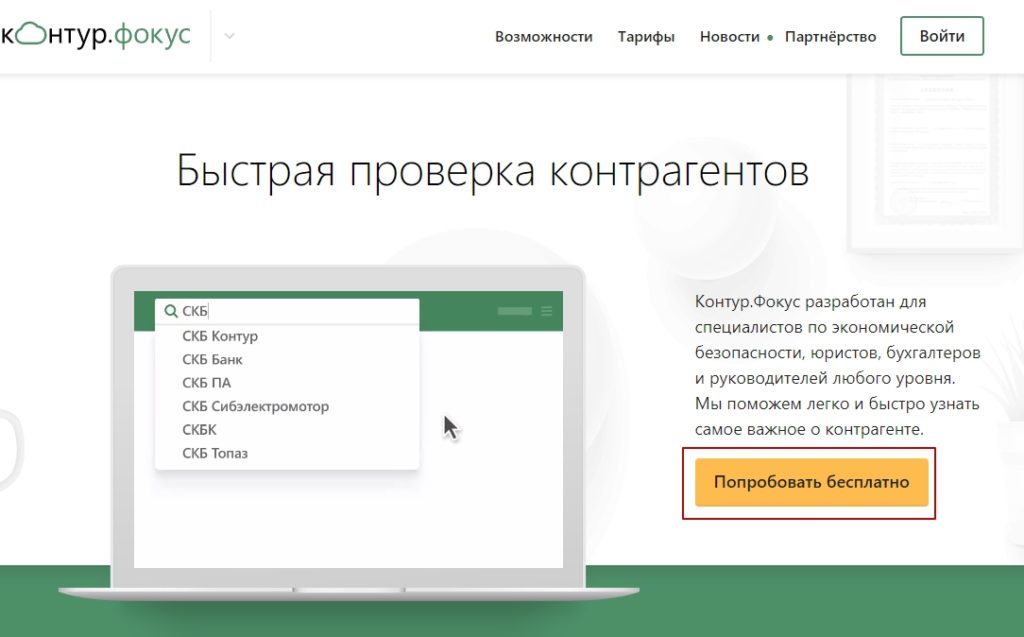Go to Новости section
Screen dimensions: 1024x637
point(729,37)
